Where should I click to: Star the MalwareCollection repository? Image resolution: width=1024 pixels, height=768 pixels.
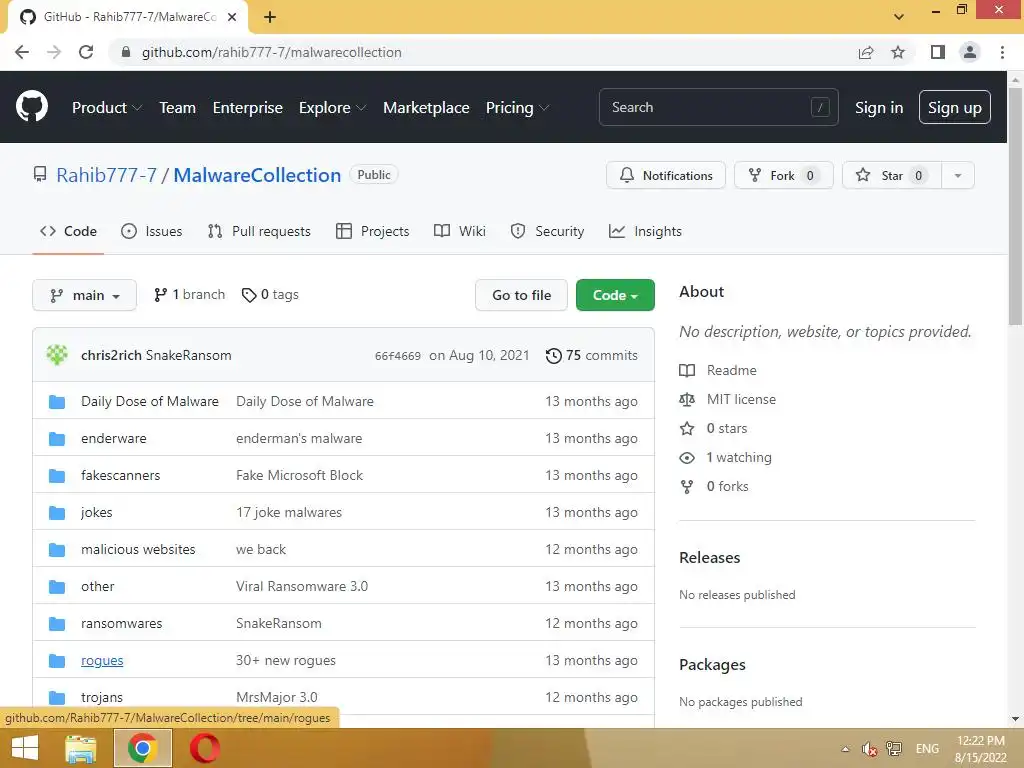[x=892, y=176]
